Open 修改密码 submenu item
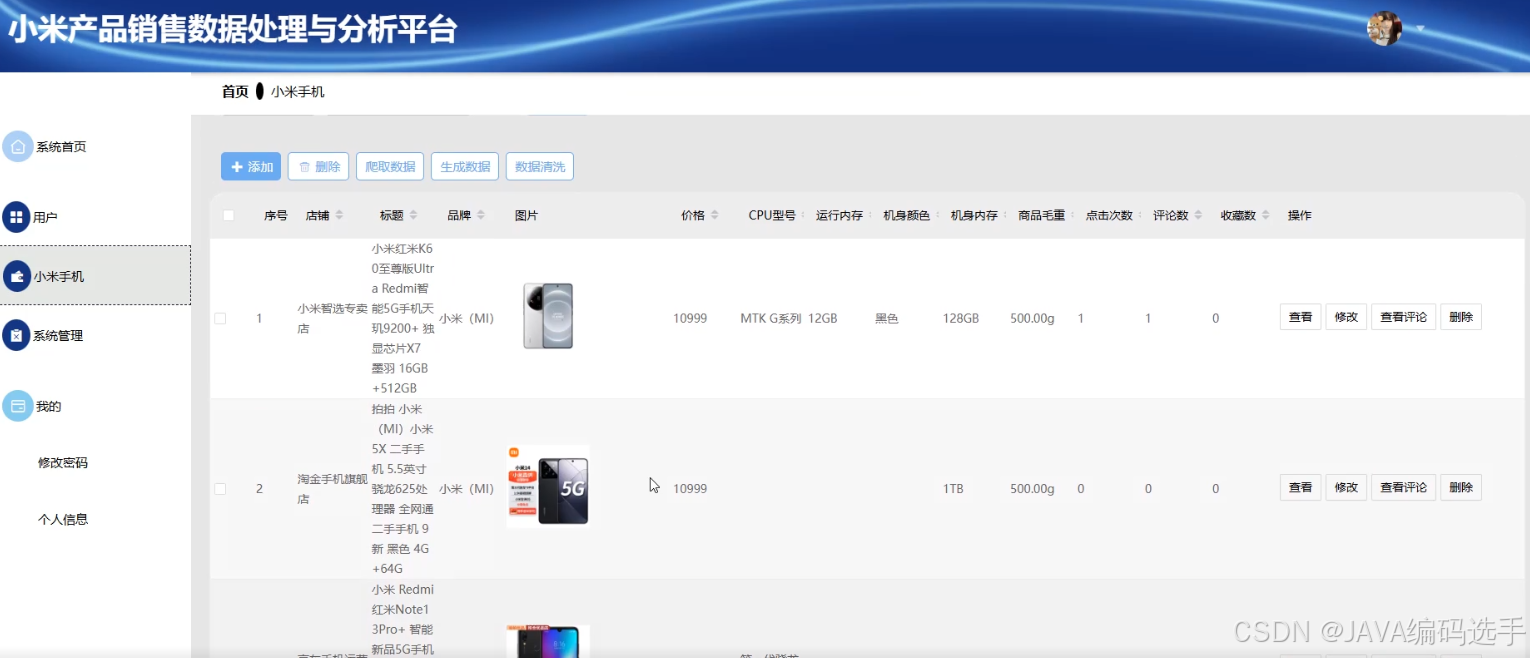The image size is (1530, 658). pos(63,463)
